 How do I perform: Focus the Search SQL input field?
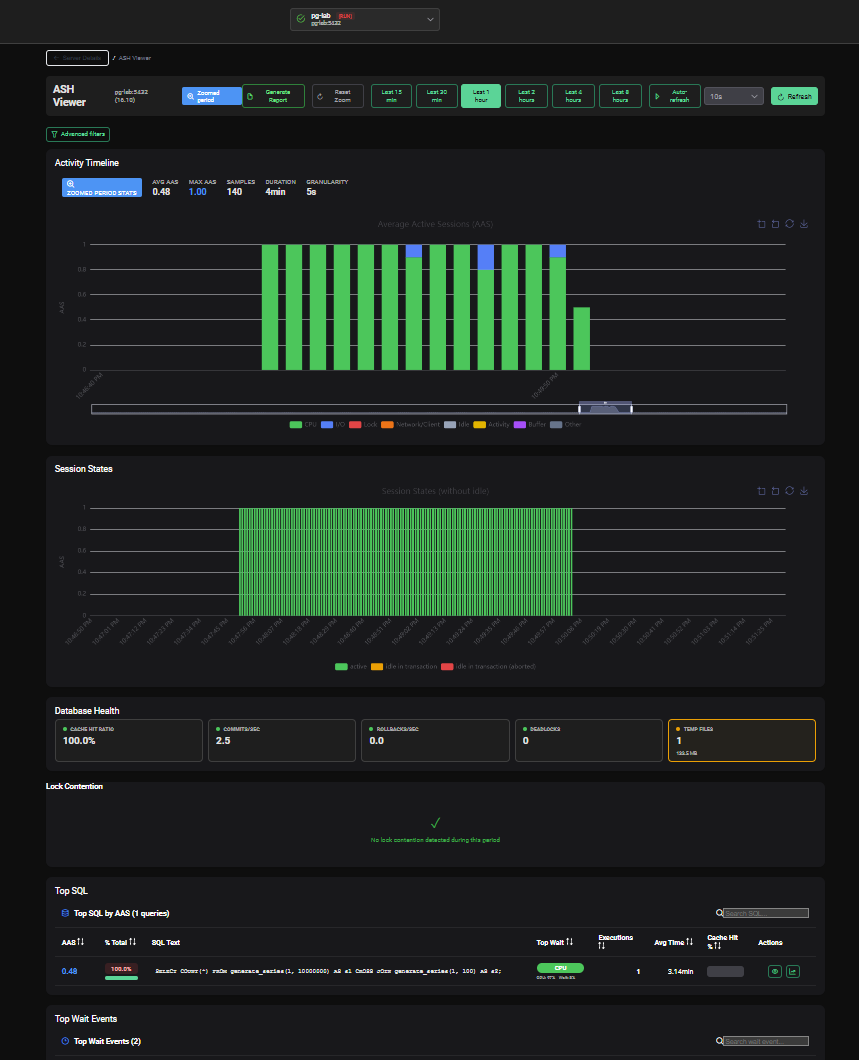click(x=766, y=913)
